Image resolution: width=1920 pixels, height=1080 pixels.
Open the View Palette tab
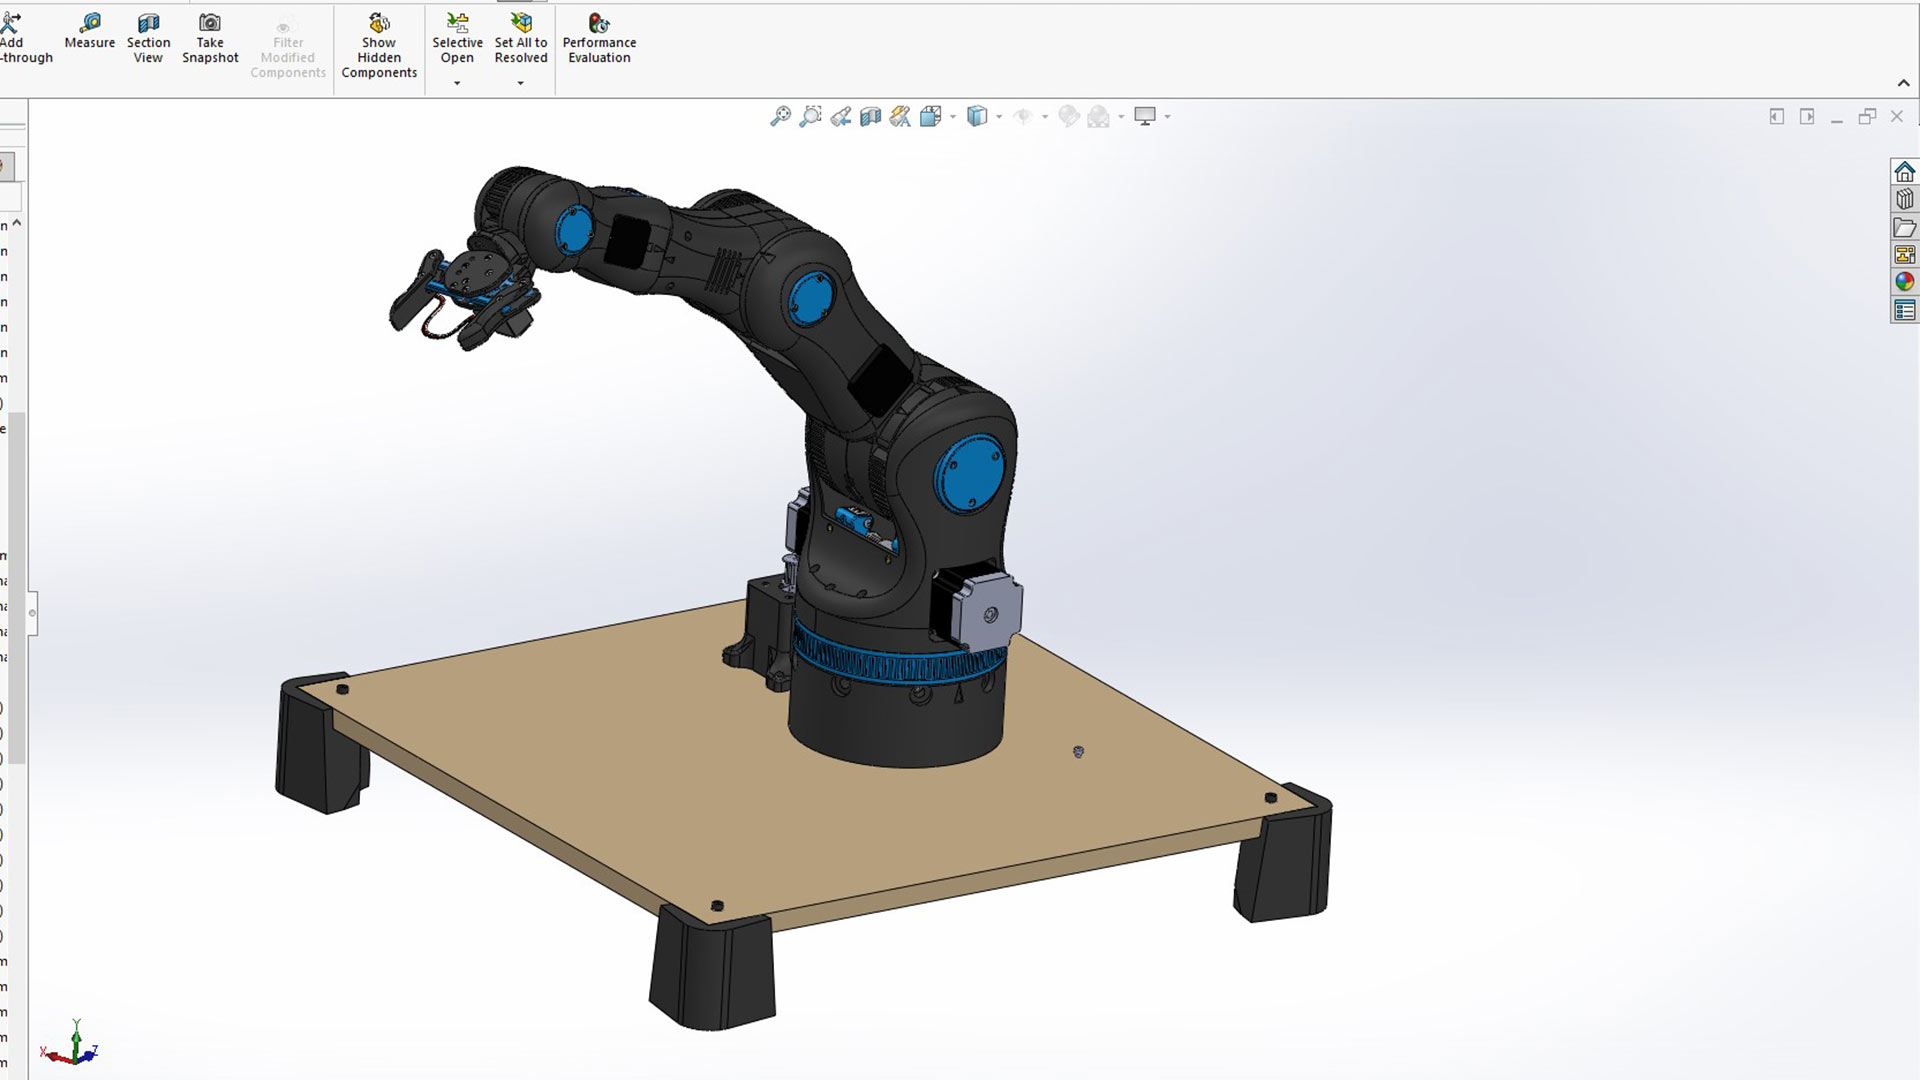pyautogui.click(x=1904, y=255)
